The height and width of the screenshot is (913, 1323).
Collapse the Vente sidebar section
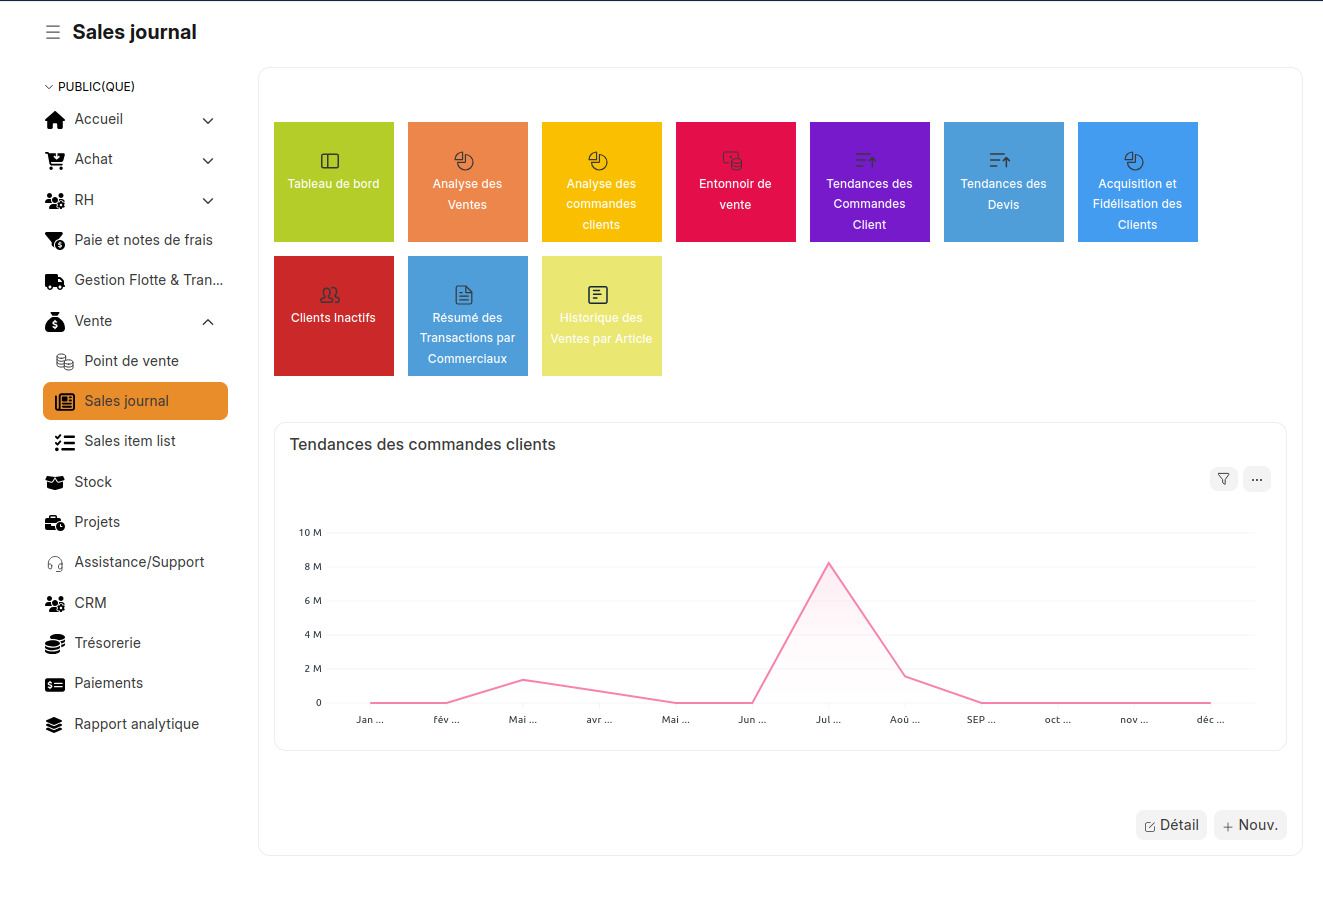pos(208,322)
